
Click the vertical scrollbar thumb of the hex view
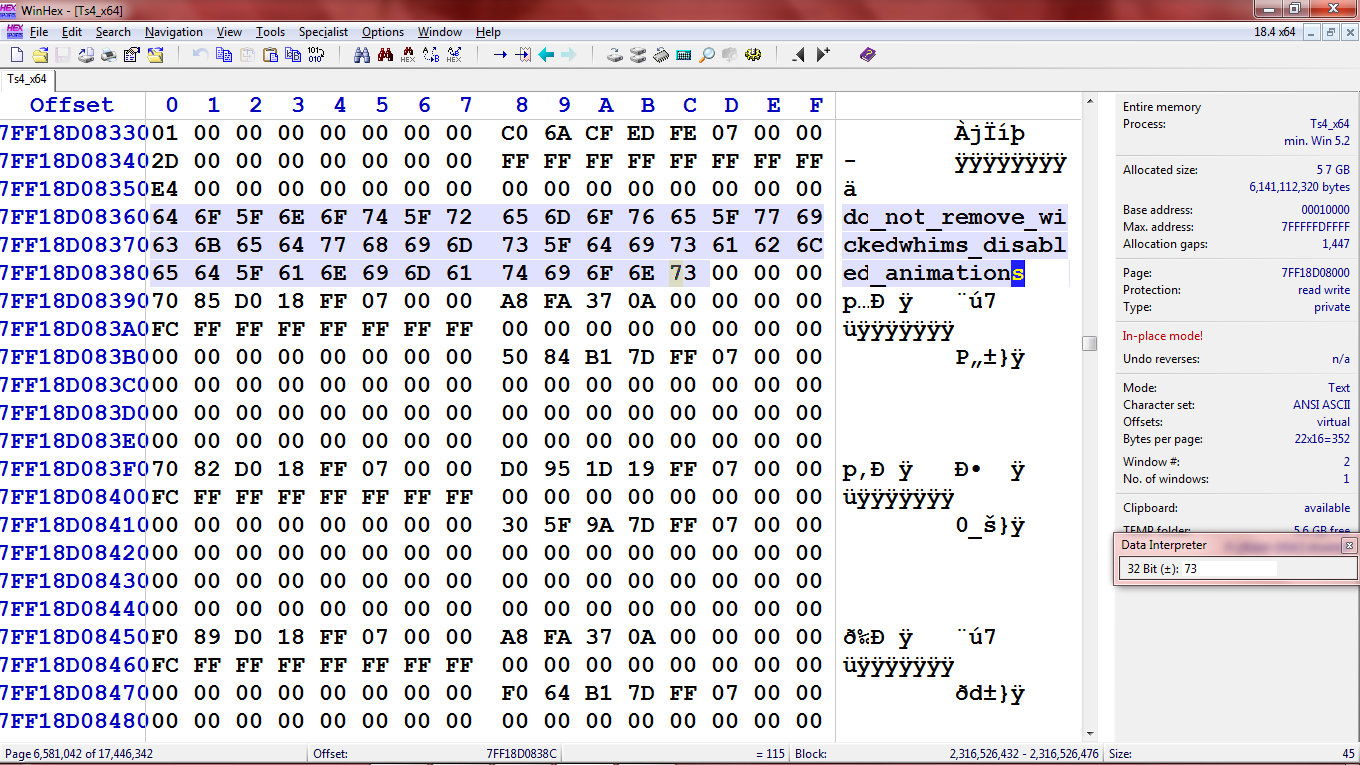coord(1090,343)
